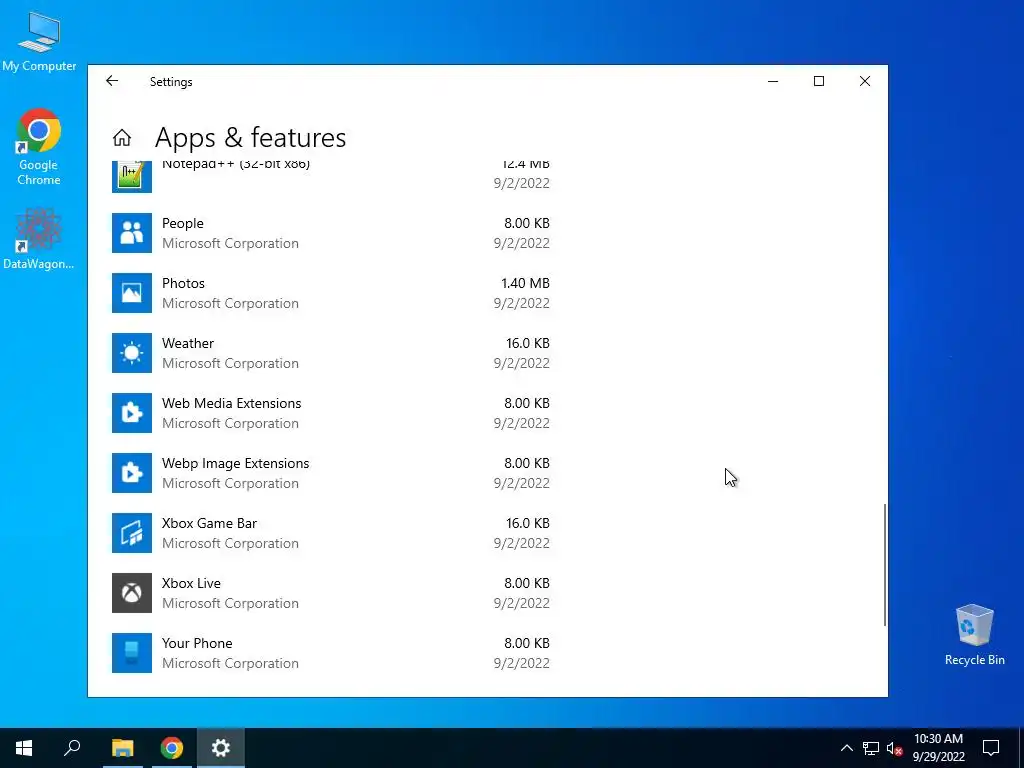1024x768 pixels.
Task: Show hidden tray icons chevron
Action: pos(846,748)
